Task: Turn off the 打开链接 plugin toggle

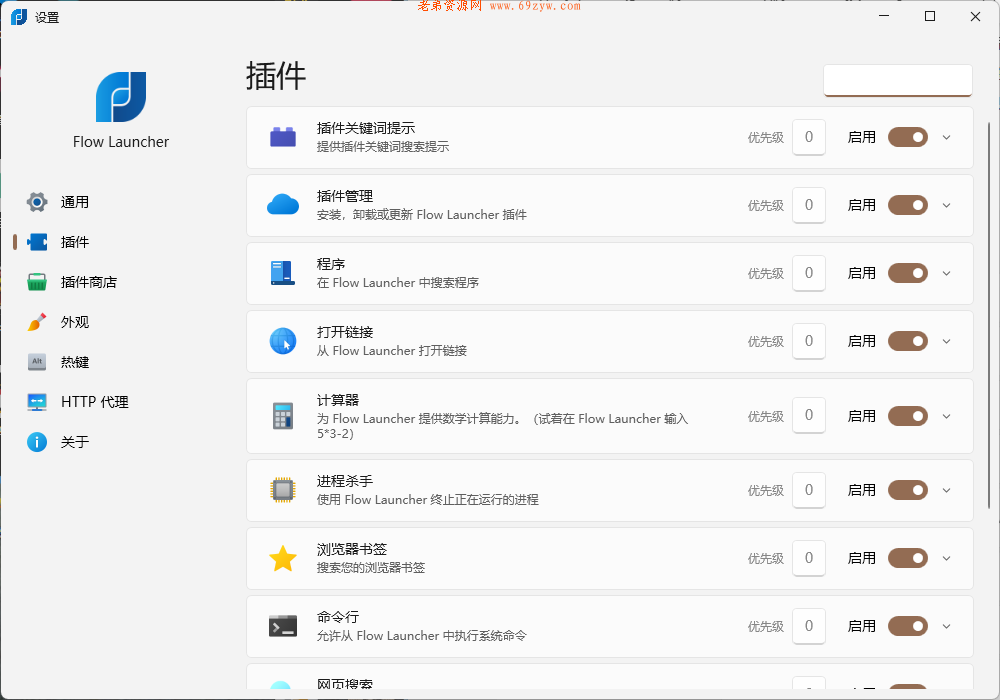Action: (908, 341)
